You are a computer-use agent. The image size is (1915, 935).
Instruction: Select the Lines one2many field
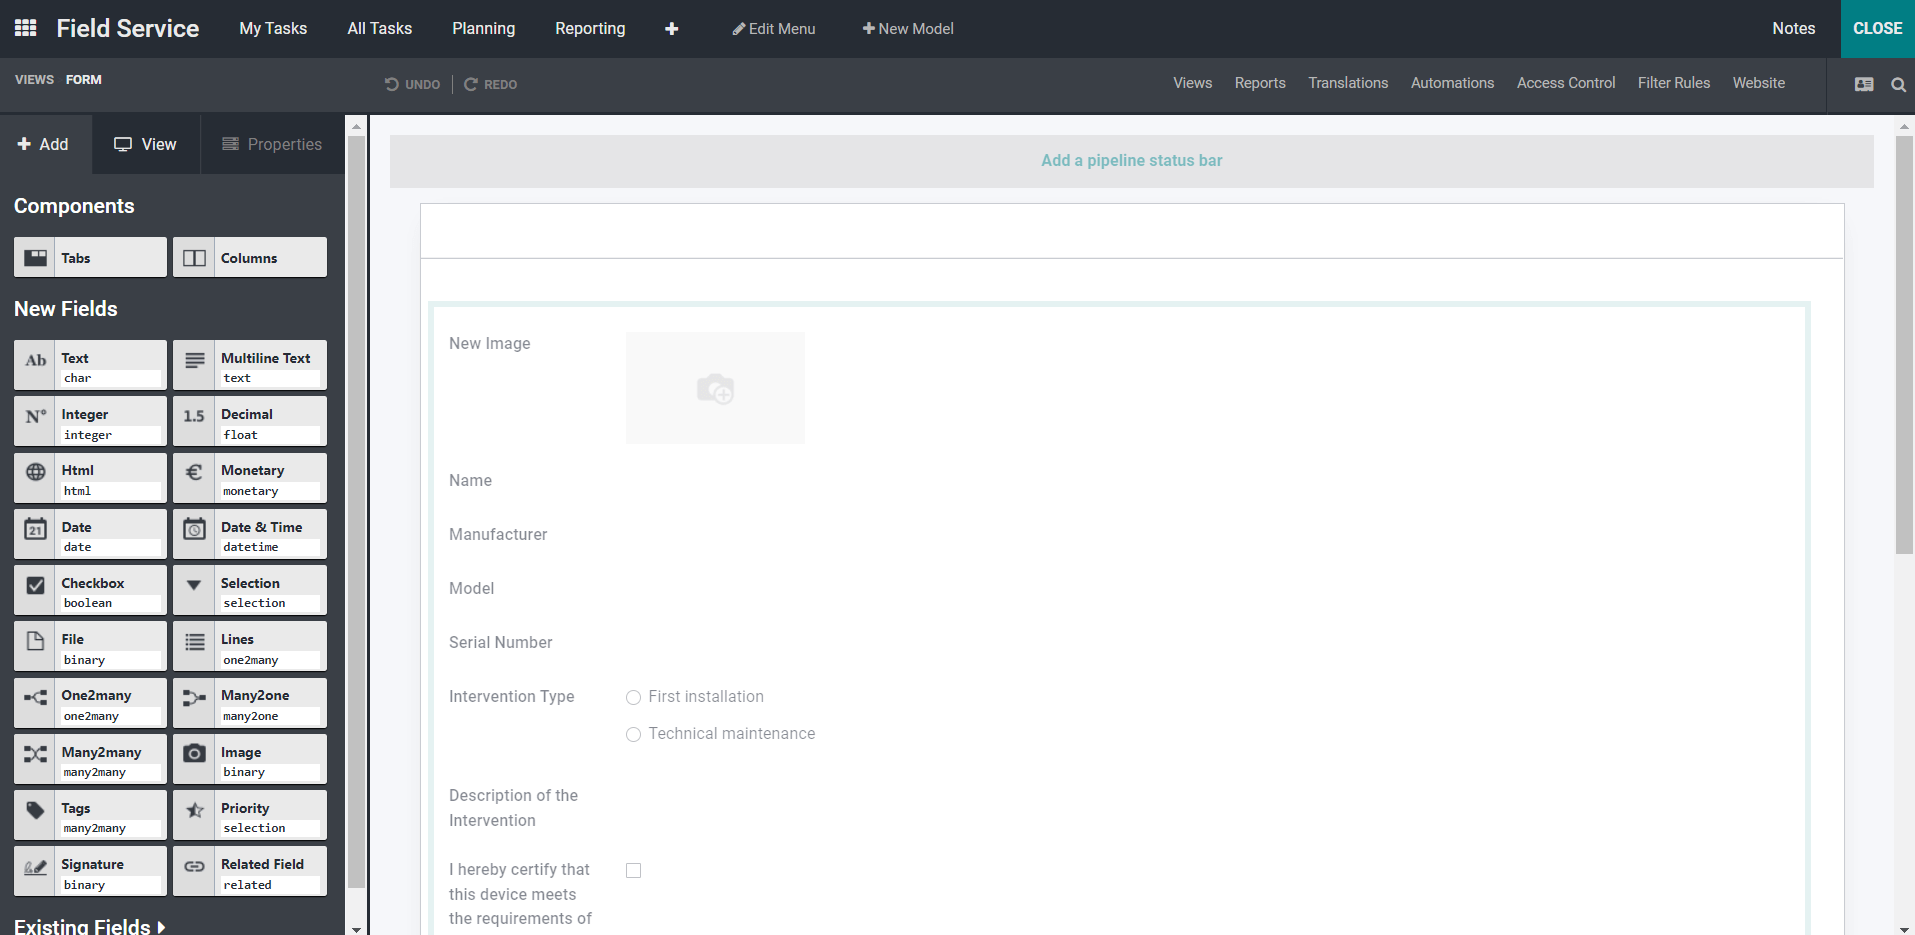click(250, 647)
